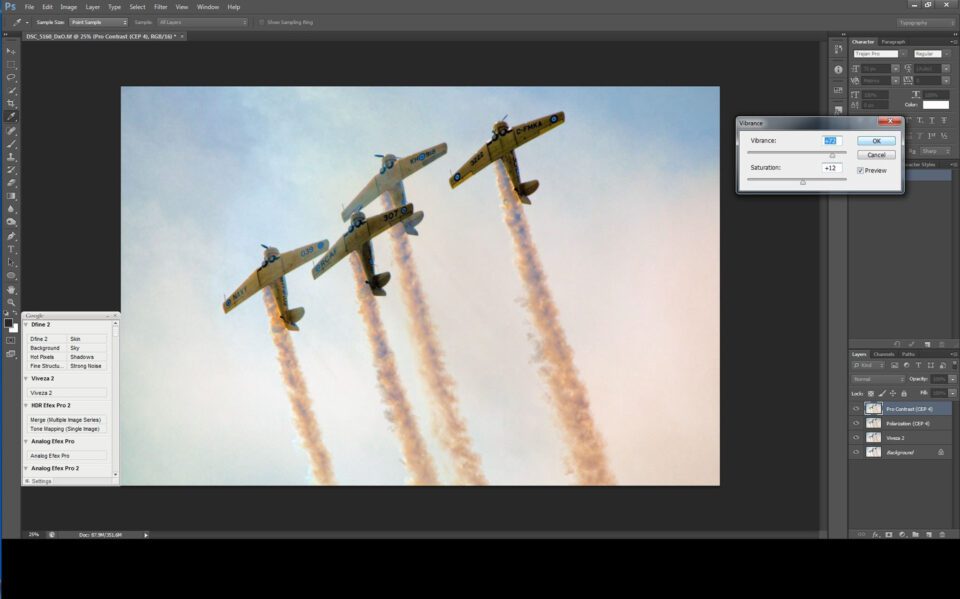The height and width of the screenshot is (599, 960).
Task: Select the Blur tool
Action: (11, 209)
